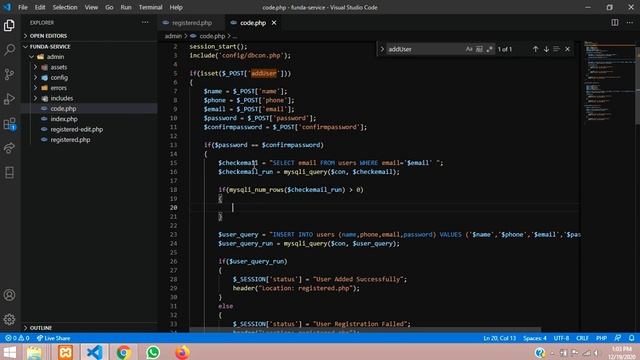Viewport: 640px width, 360px height.
Task: Open the Accounts icon in activity bar
Action: [x=9, y=295]
